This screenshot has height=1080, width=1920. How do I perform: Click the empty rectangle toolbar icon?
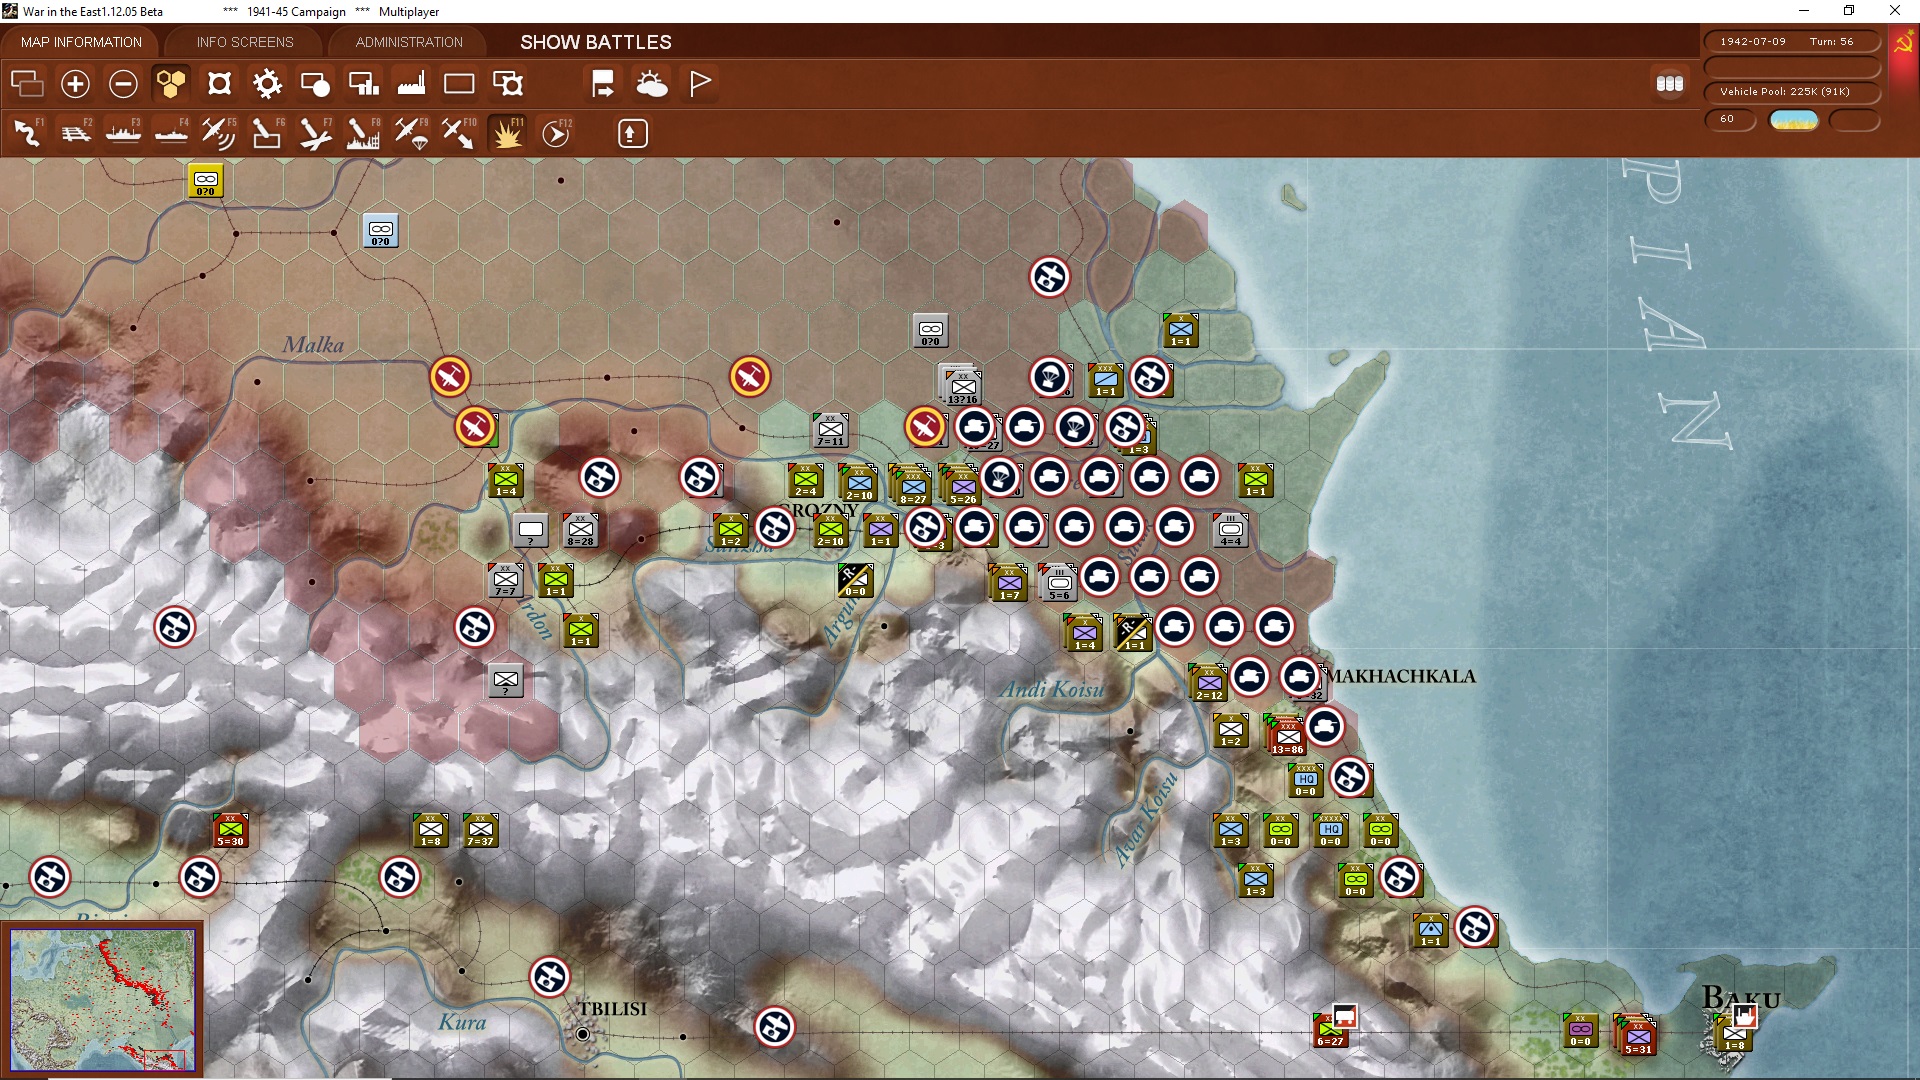[459, 84]
